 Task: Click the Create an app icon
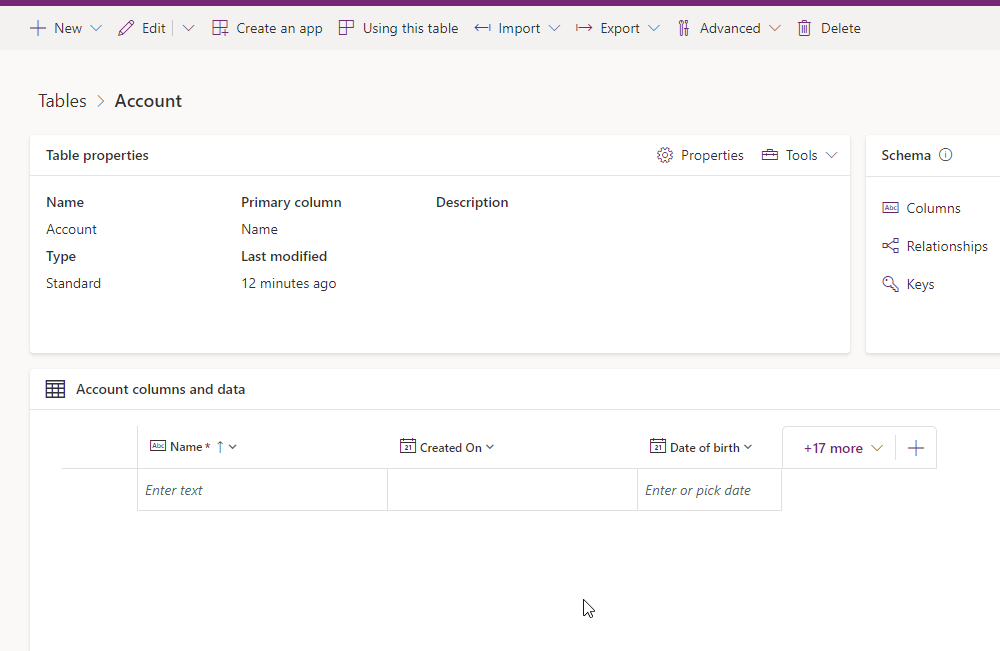coord(220,28)
